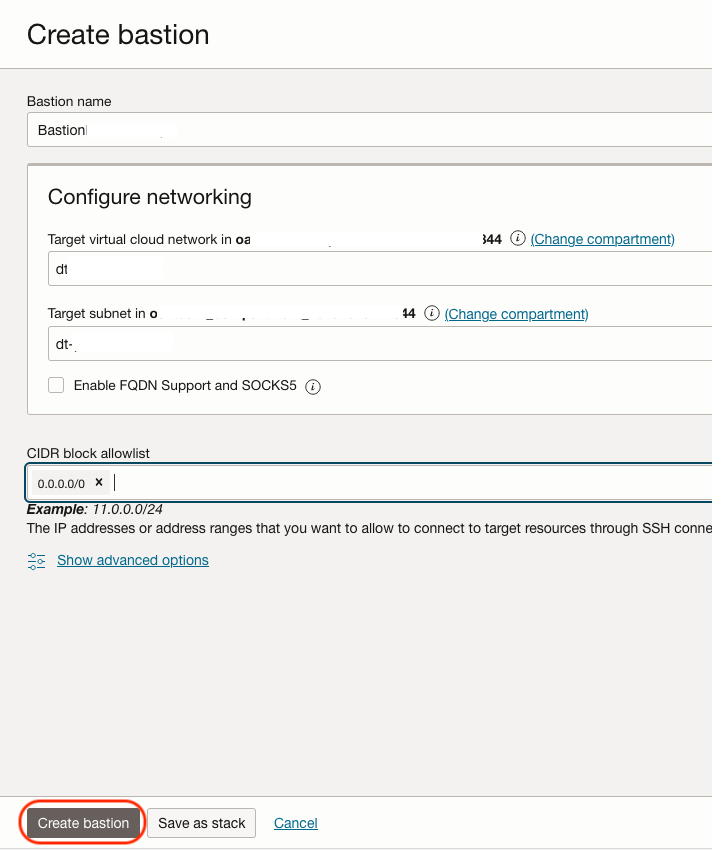Click the sliders icon beside advanced options
The height and width of the screenshot is (850, 712).
point(37,561)
